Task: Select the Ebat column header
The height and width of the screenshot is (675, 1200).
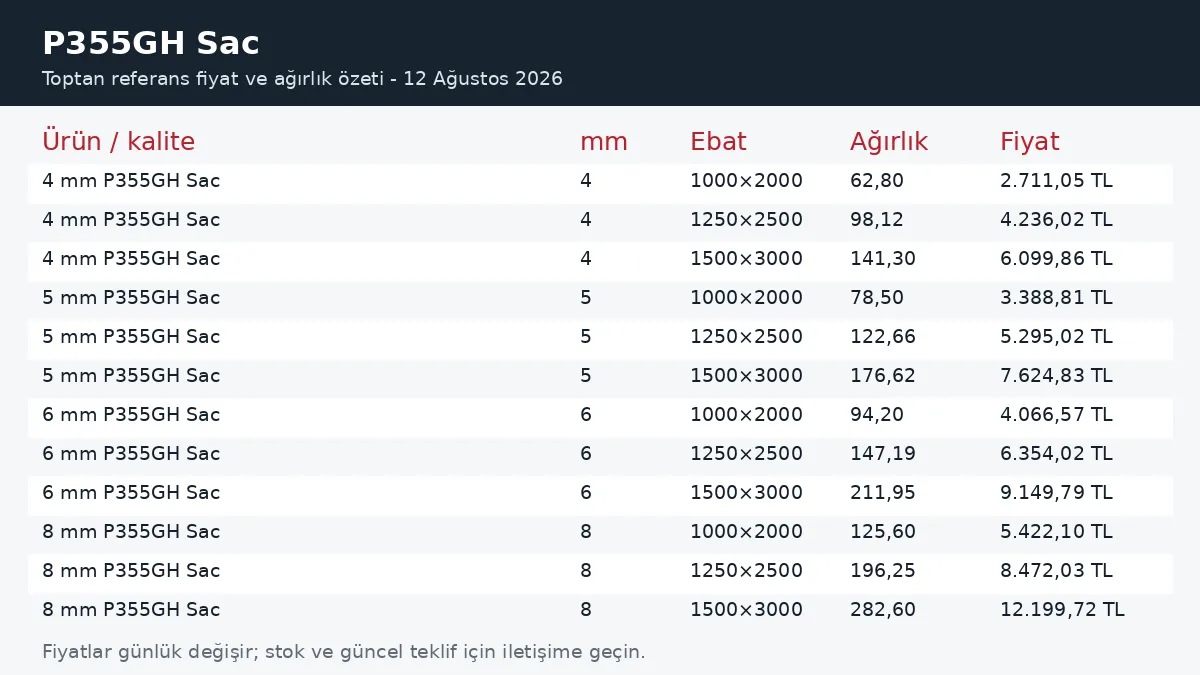Action: [x=718, y=141]
